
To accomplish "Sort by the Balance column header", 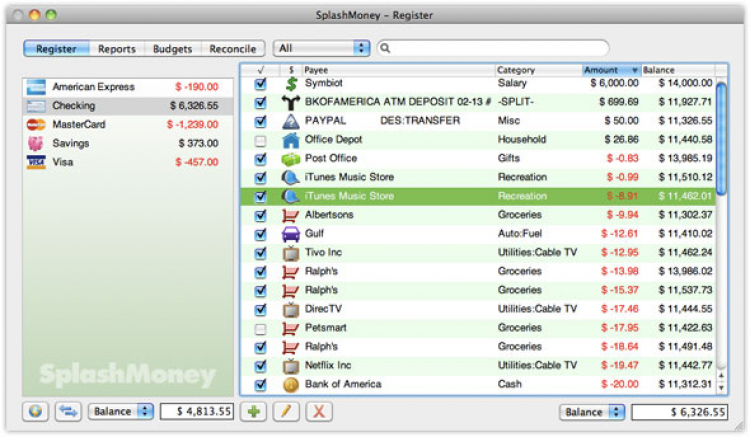I will pos(678,70).
